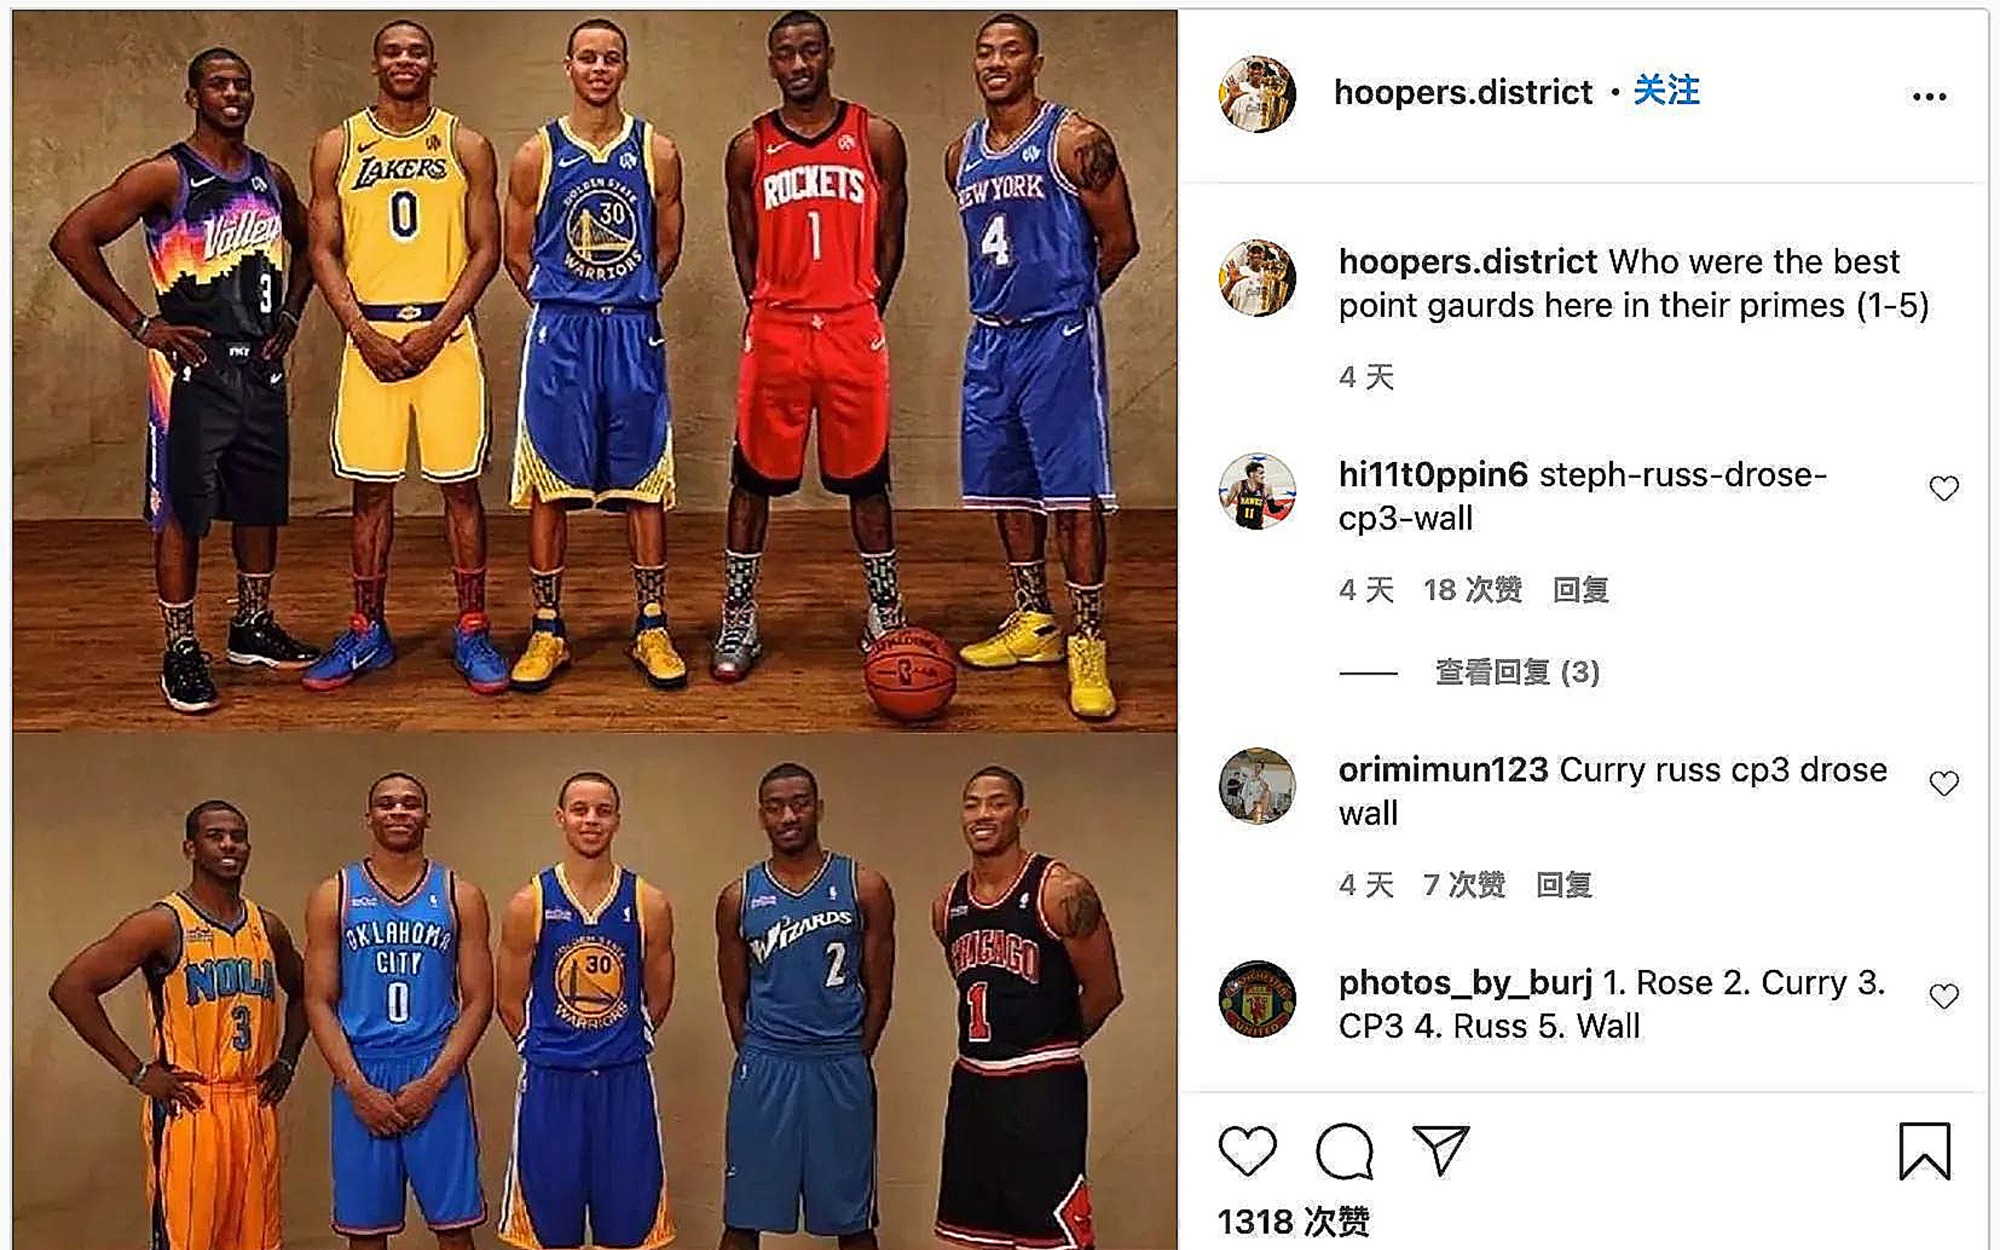Expand the 查看回复 (3) replies

pos(1517,672)
